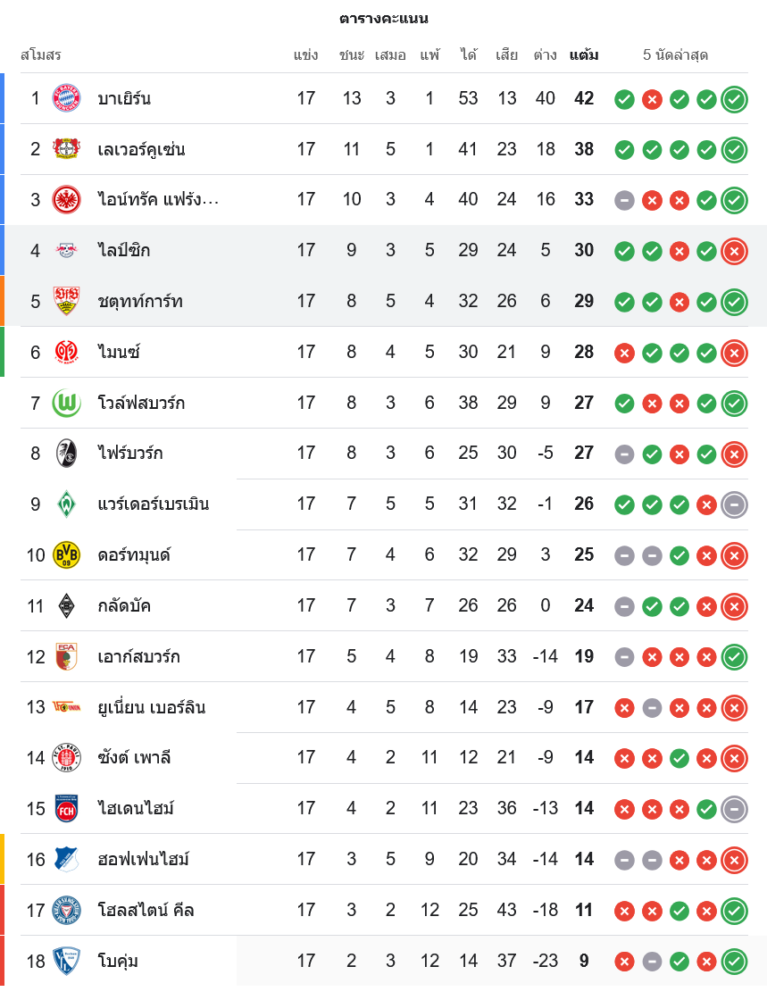Screen dimensions: 767x1000
Task: Click Holstein Kiel's latest win indicator
Action: click(x=734, y=910)
